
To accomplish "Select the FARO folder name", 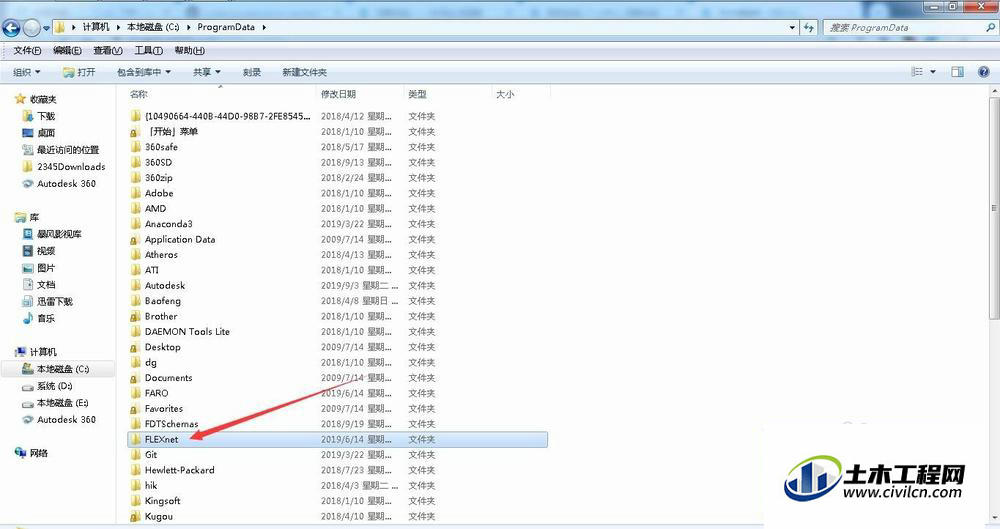I will pos(157,393).
